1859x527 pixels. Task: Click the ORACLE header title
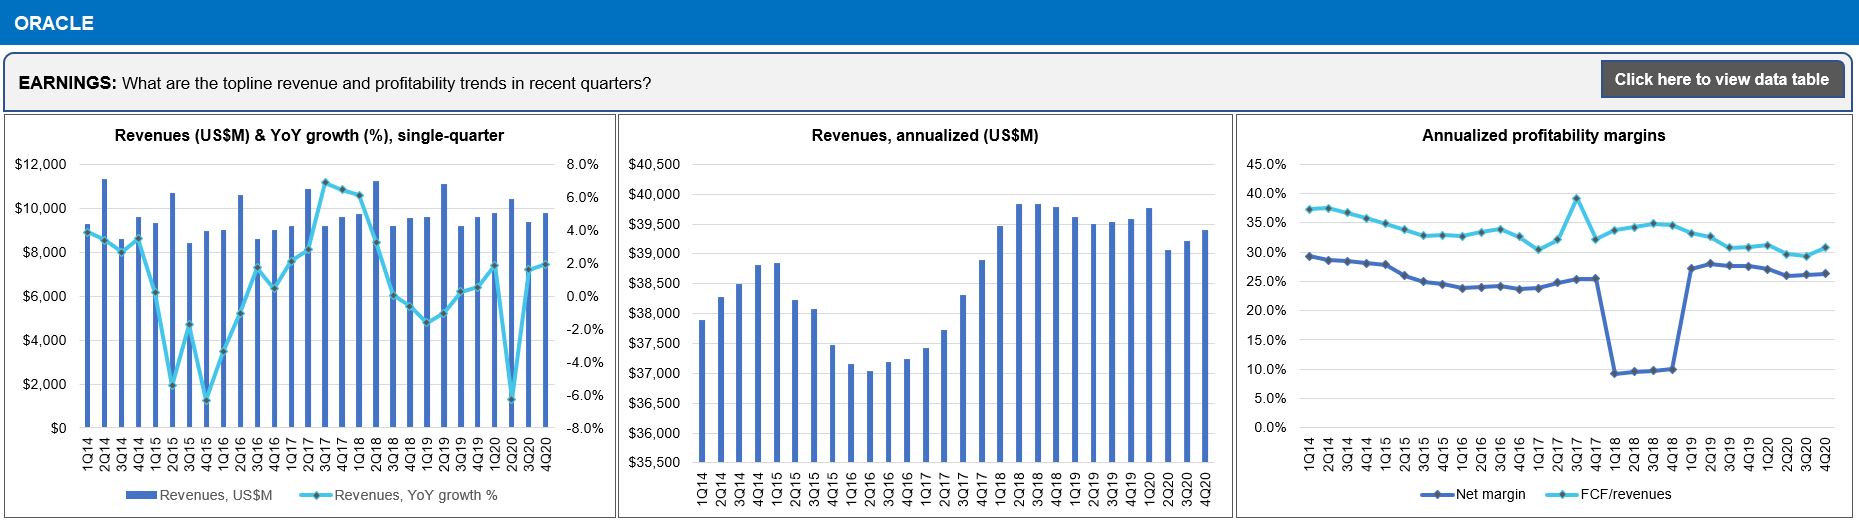coord(54,22)
